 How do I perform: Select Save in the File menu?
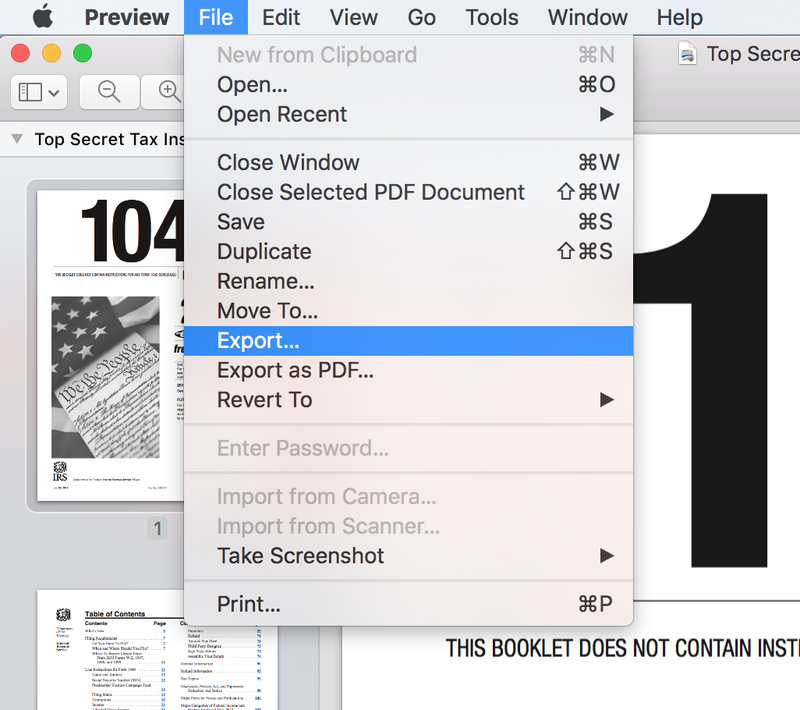pos(408,222)
